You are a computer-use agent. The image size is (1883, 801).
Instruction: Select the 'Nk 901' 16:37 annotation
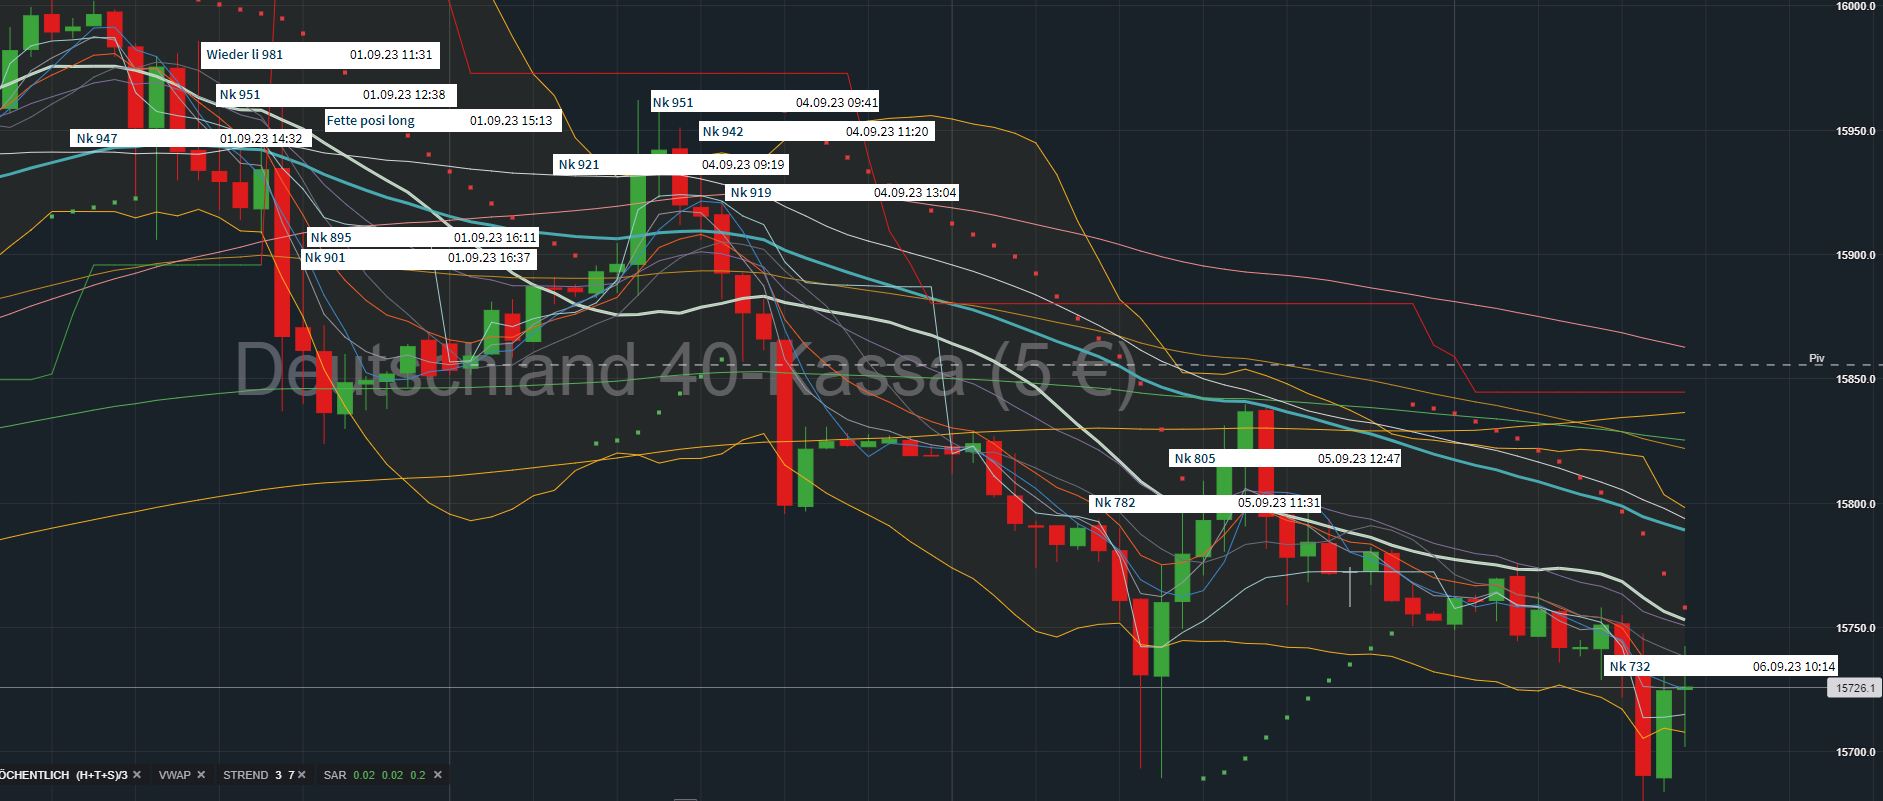[x=420, y=258]
